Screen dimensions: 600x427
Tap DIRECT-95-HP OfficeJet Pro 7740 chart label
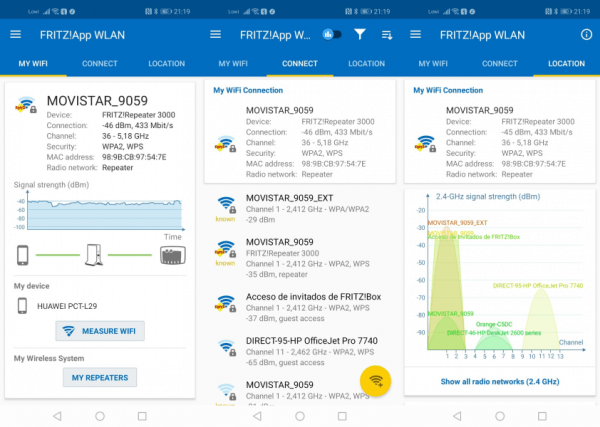538,285
